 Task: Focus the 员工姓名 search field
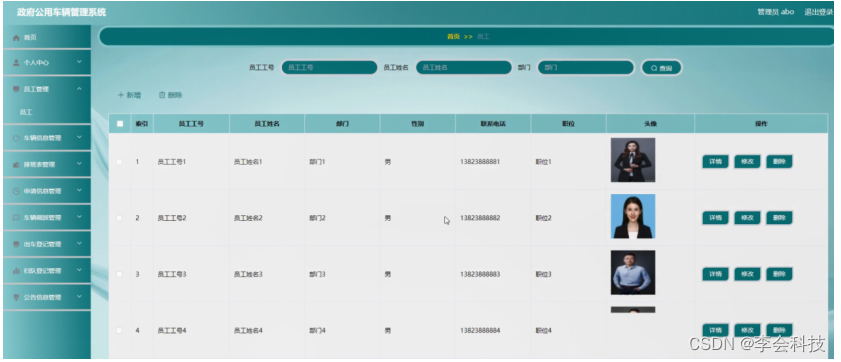(463, 68)
